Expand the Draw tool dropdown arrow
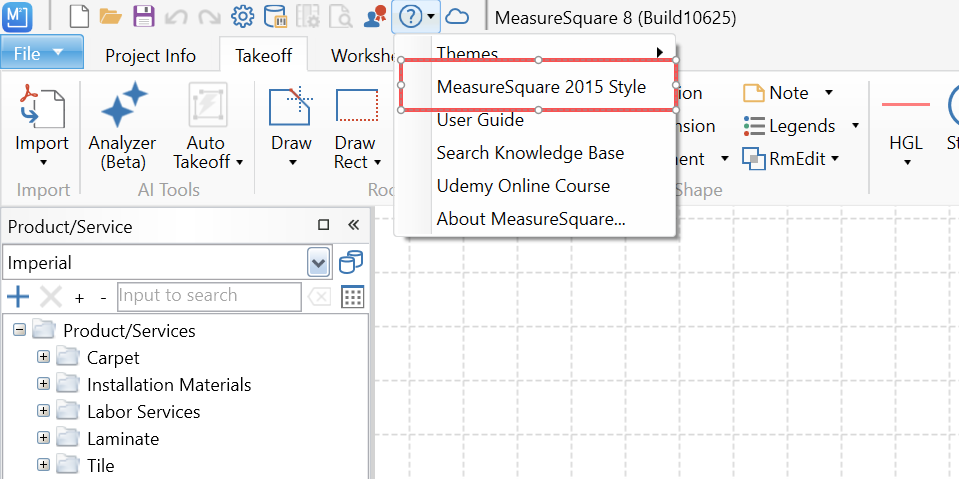 [x=292, y=163]
